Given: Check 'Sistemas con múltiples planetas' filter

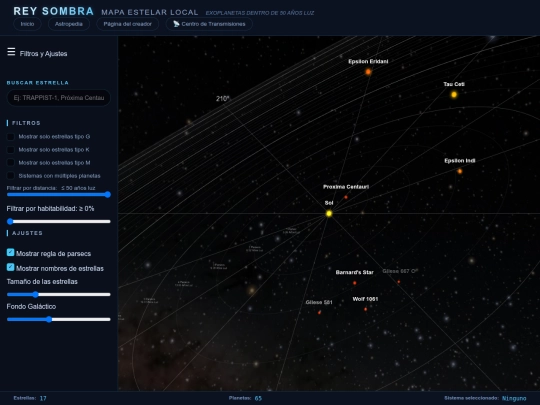Looking at the screenshot, I should [11, 176].
